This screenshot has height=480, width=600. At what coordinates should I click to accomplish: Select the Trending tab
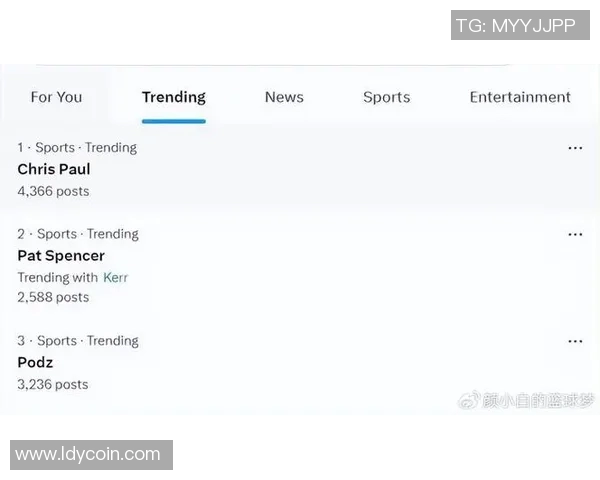(x=174, y=97)
